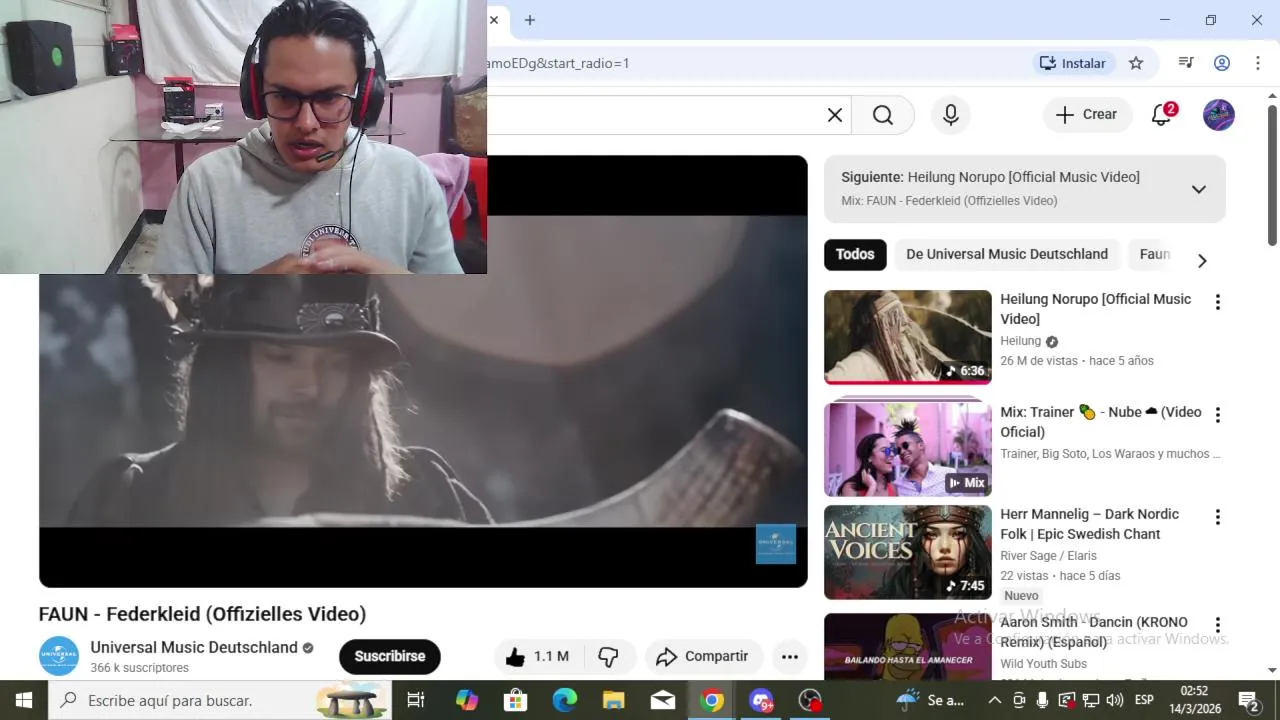The image size is (1280, 720).
Task: Click the Heilung channel name
Action: coord(1021,341)
